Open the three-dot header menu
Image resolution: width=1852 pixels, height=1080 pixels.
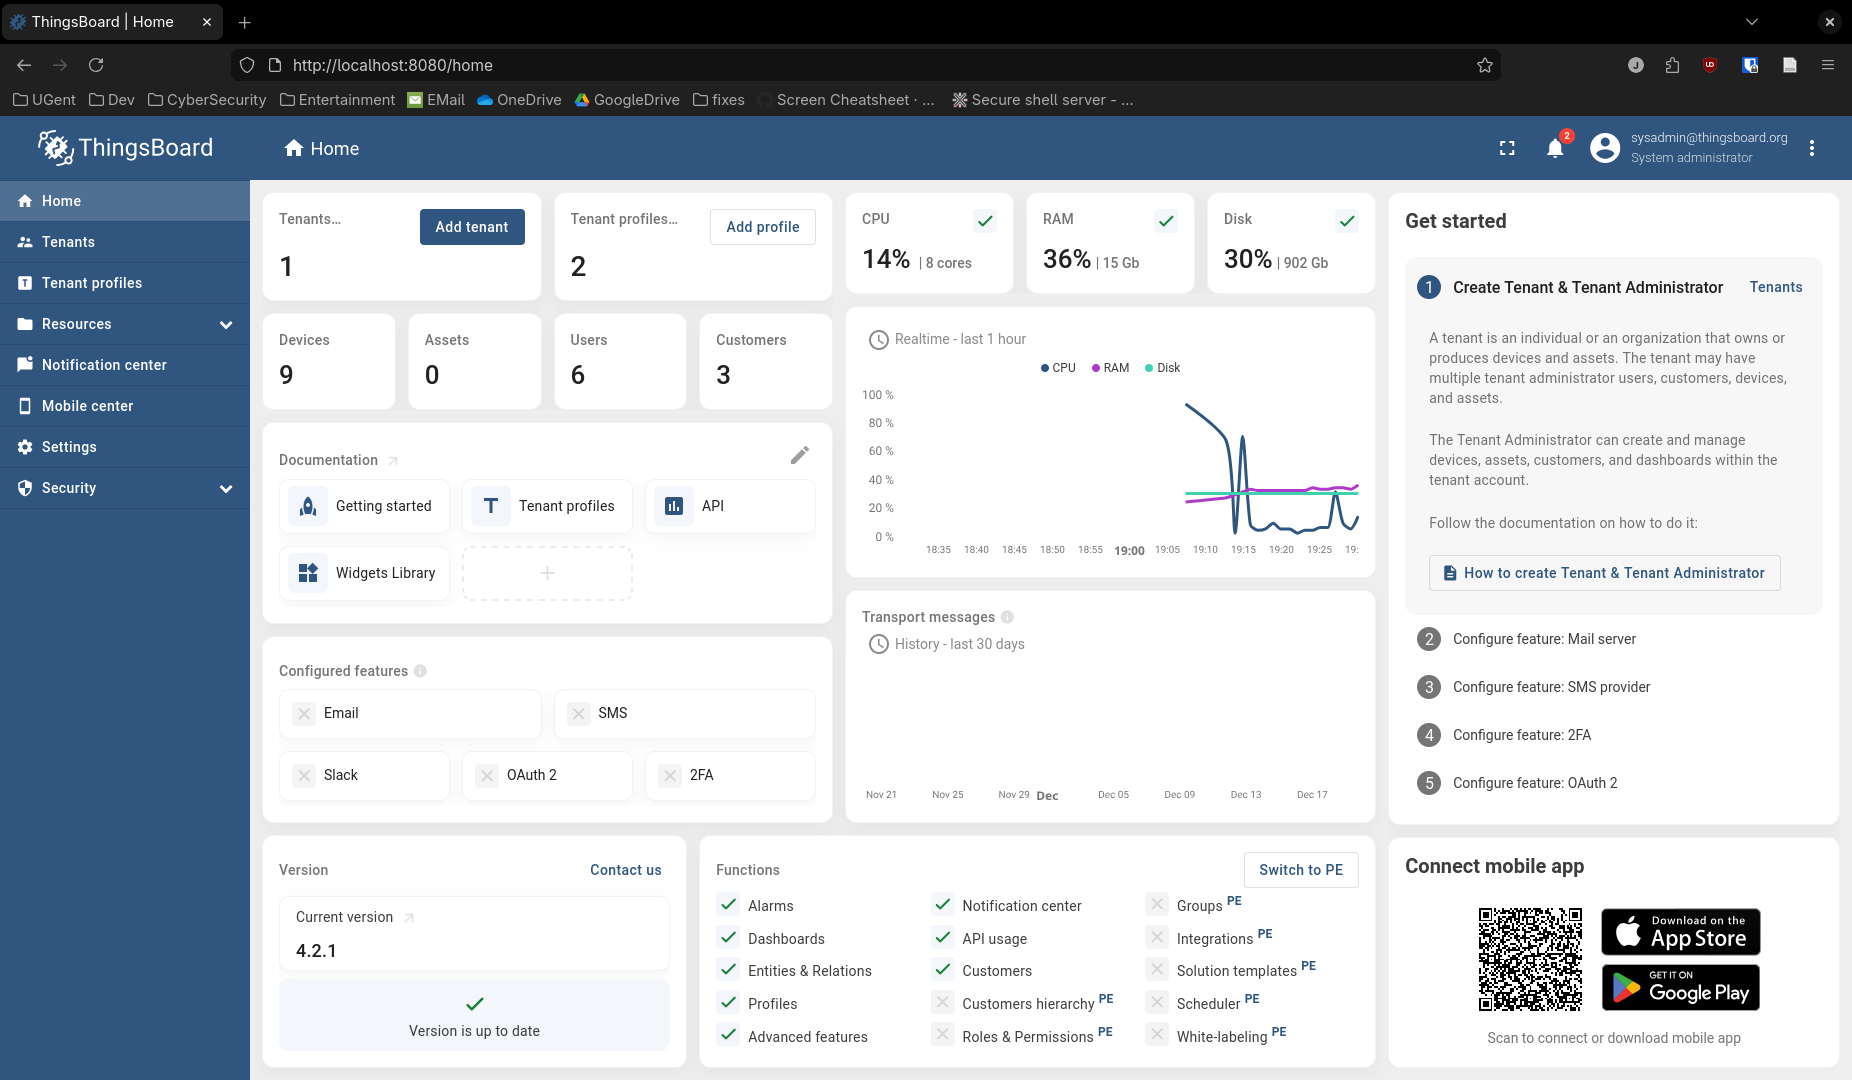1811,149
